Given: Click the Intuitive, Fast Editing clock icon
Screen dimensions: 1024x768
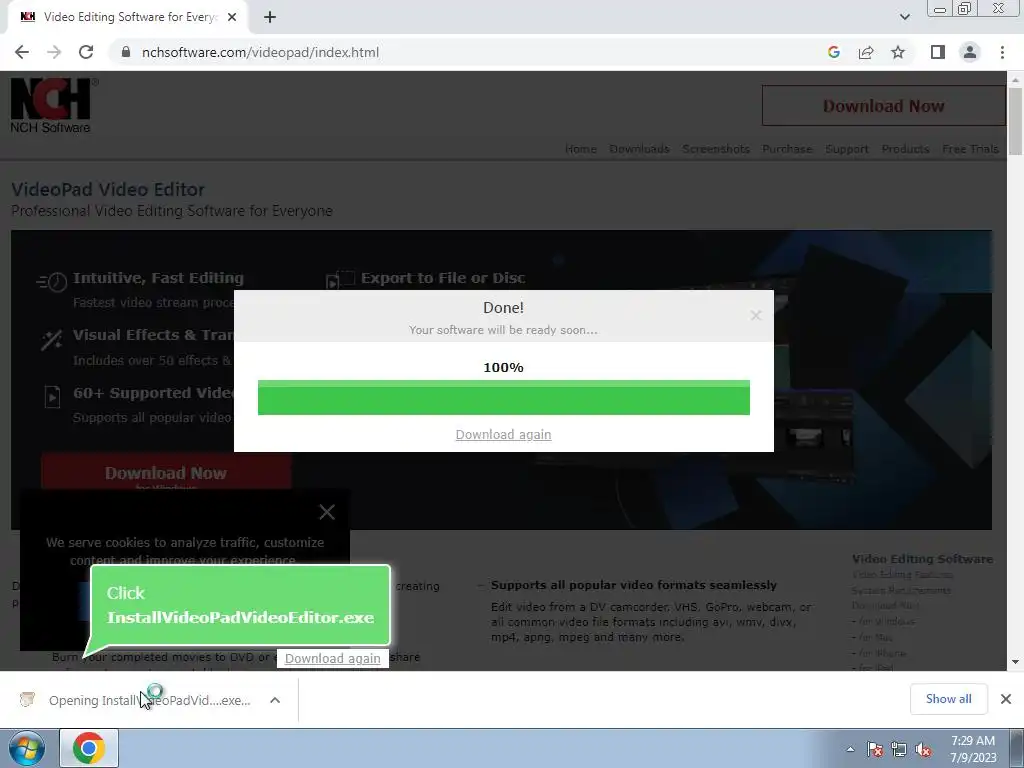Looking at the screenshot, I should click(52, 281).
